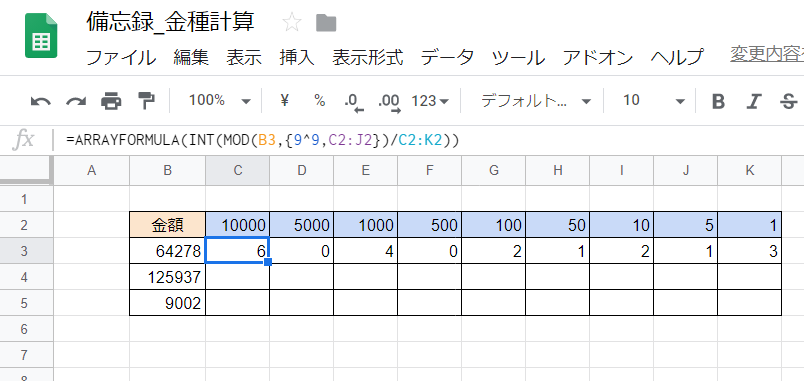Screen dimensions: 804x381
Task: Select column G header
Action: coord(493,171)
